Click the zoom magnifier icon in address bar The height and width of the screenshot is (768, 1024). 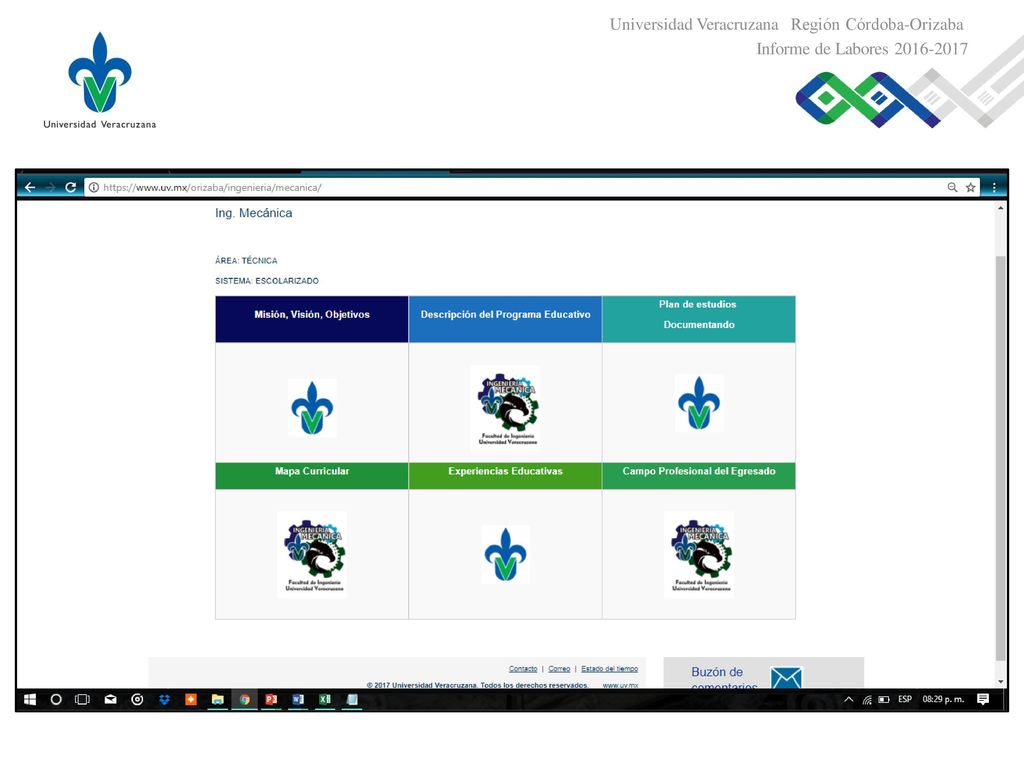952,187
